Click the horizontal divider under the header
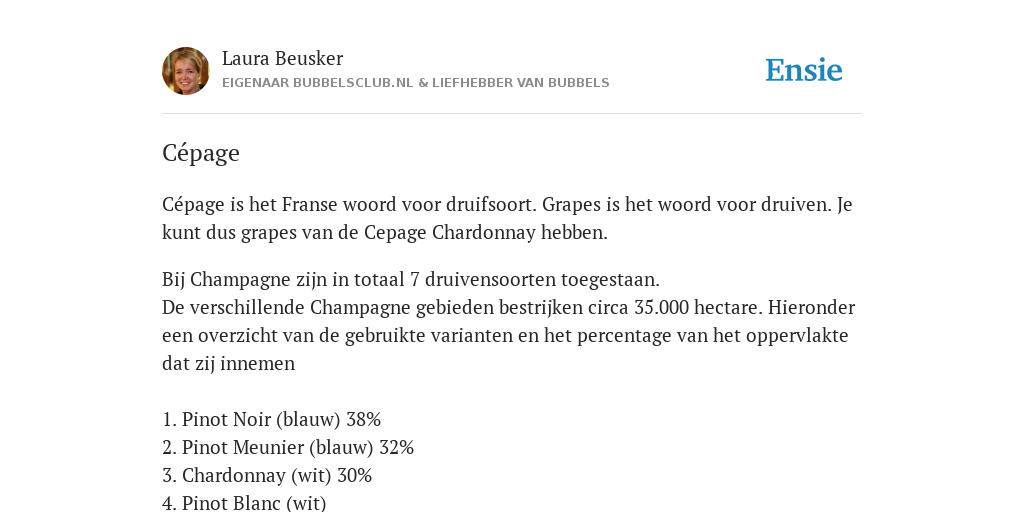 pos(512,114)
